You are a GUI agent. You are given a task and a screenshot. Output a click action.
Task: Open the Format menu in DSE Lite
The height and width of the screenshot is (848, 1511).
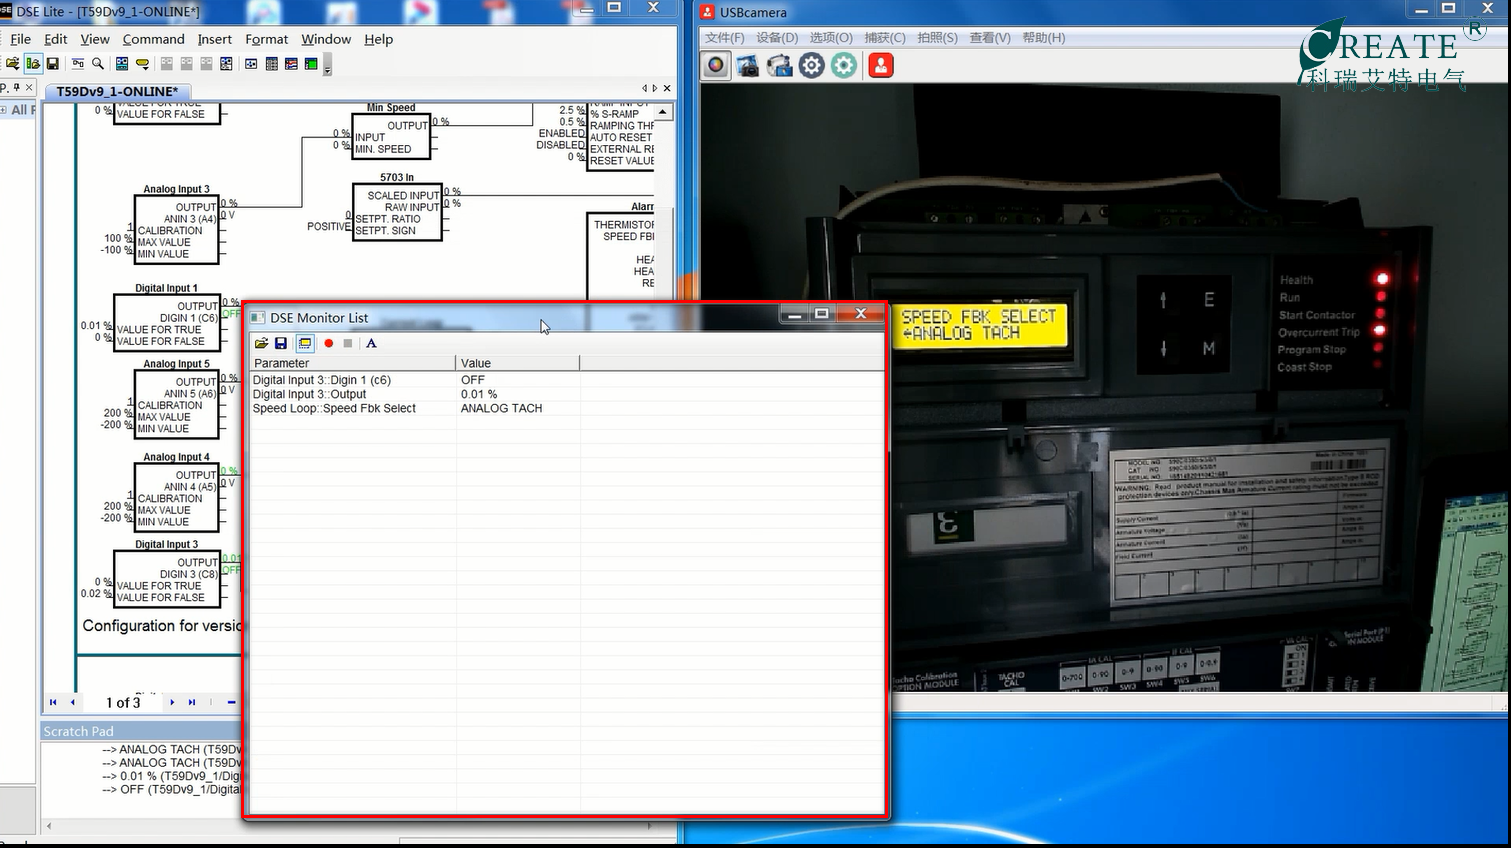pyautogui.click(x=267, y=39)
